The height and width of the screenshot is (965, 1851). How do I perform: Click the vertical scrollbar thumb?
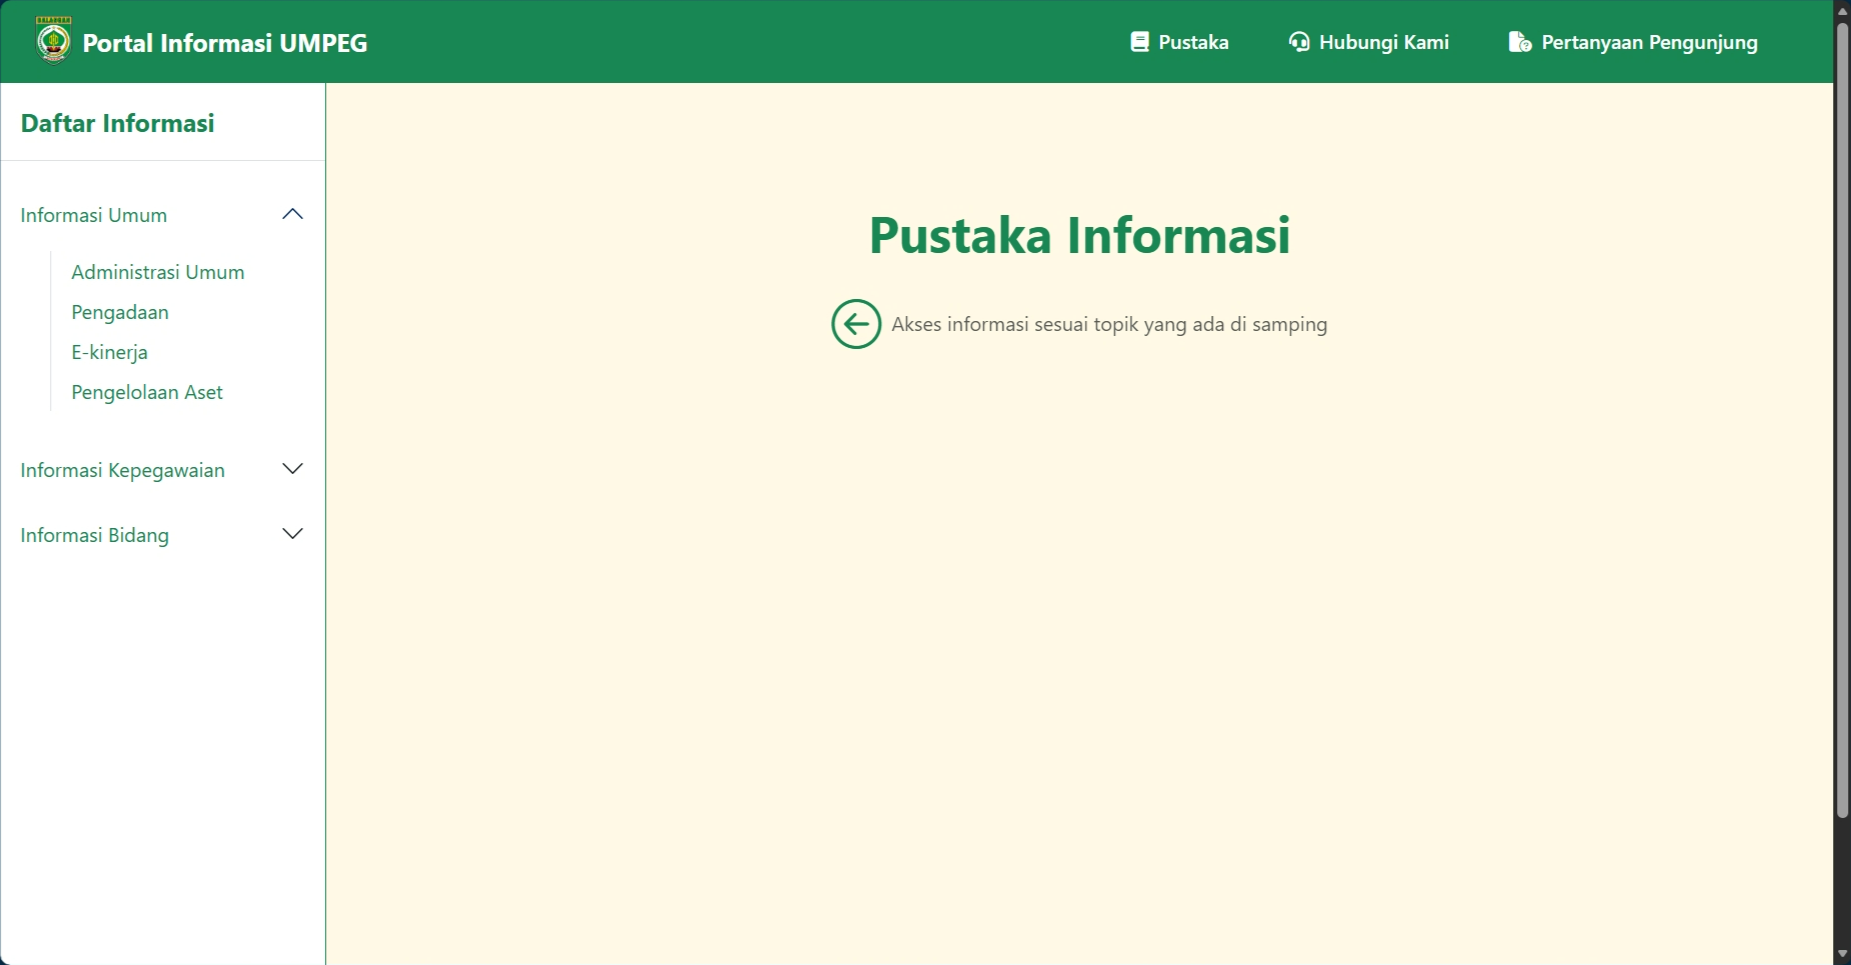point(1842,420)
